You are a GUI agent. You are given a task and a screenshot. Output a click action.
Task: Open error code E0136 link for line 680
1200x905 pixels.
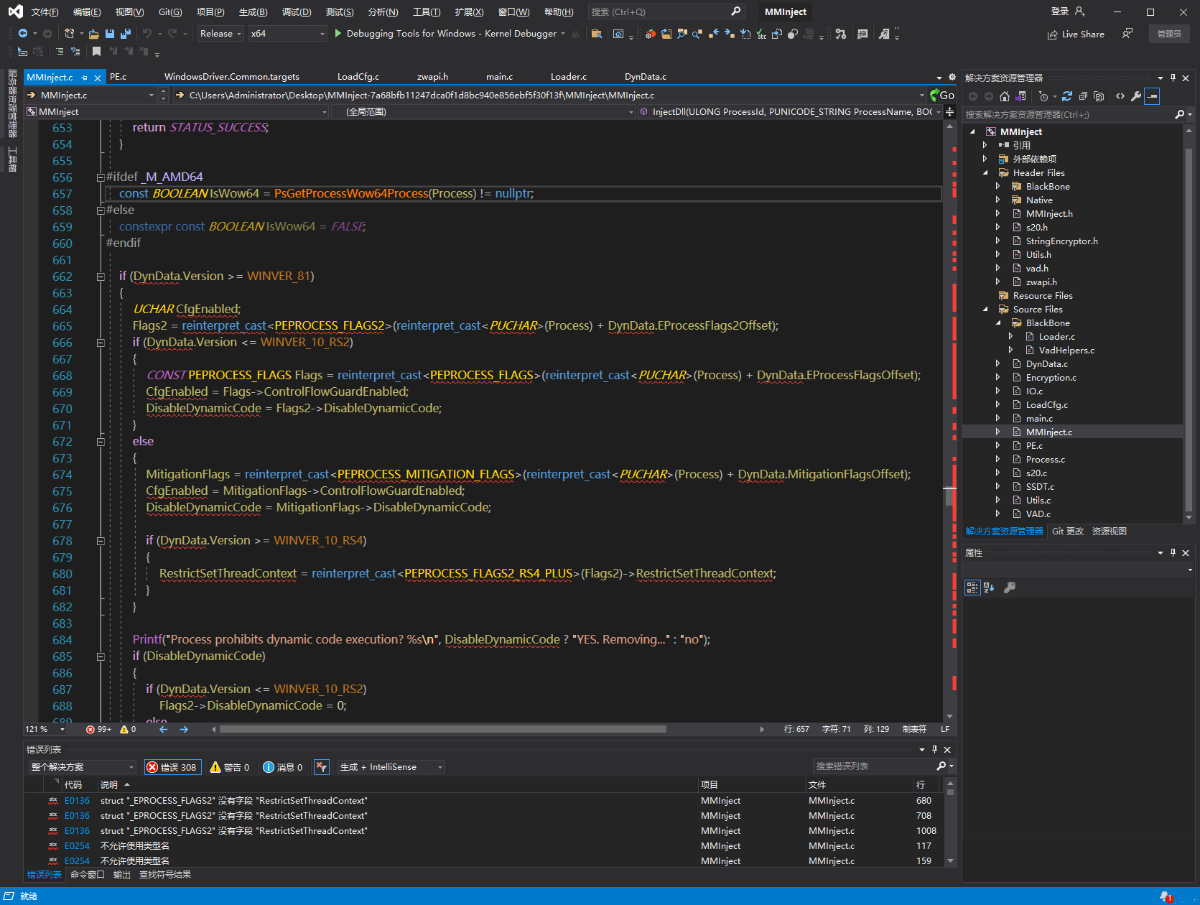pyautogui.click(x=77, y=801)
